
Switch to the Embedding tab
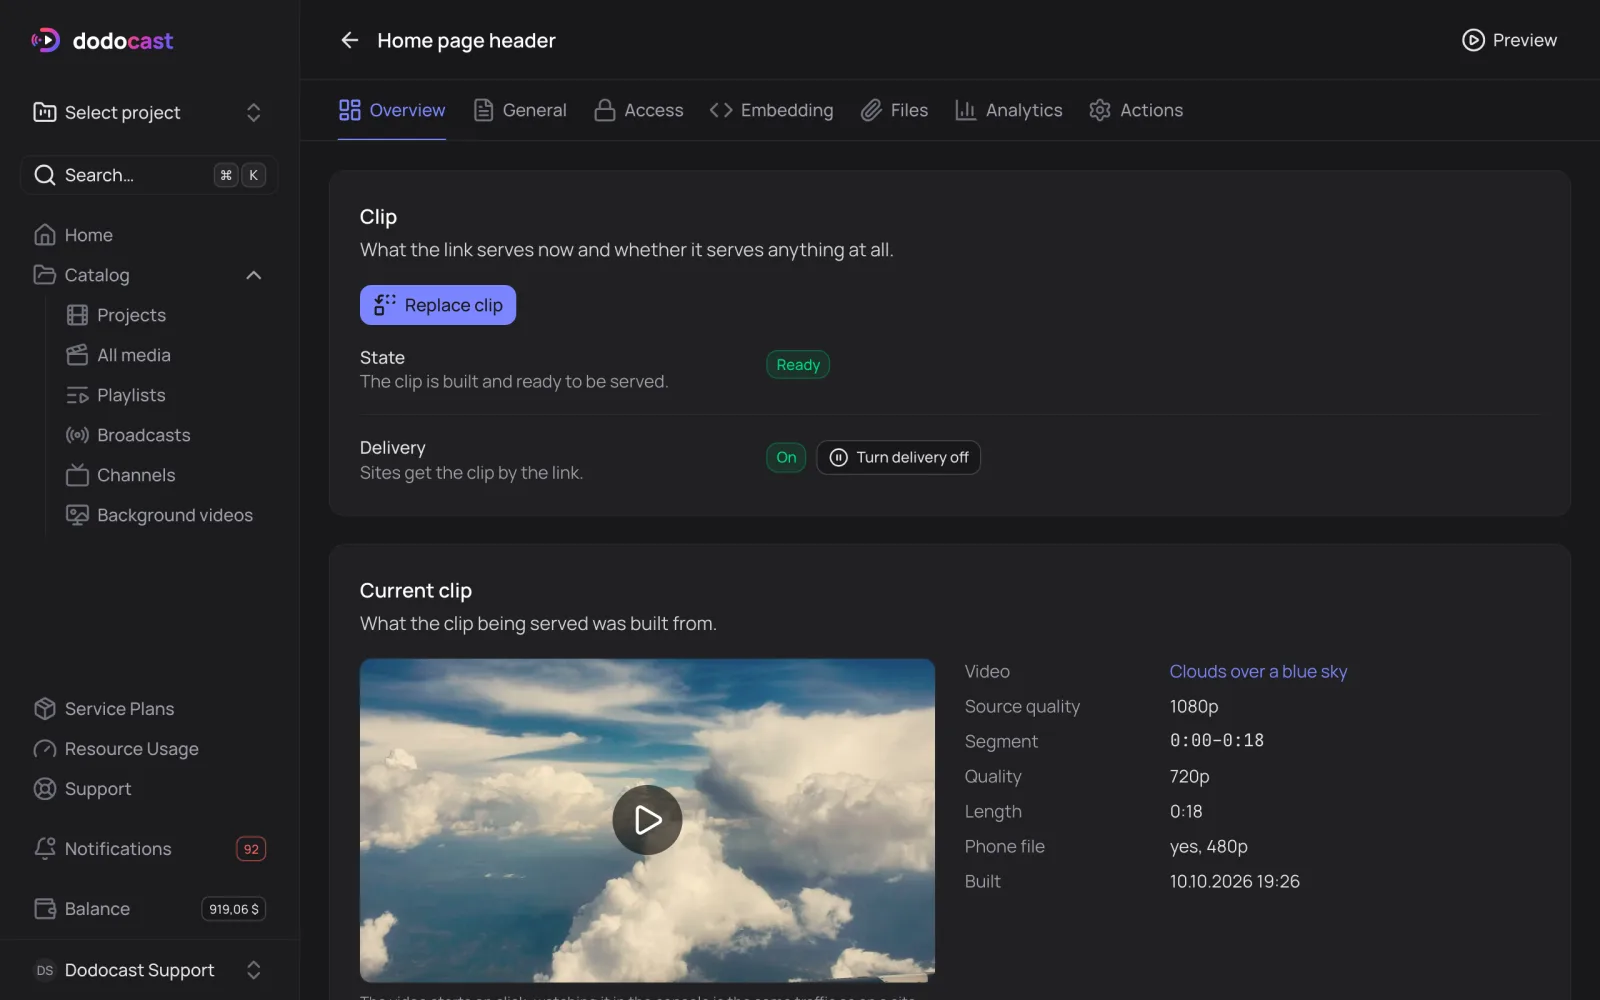tap(771, 110)
